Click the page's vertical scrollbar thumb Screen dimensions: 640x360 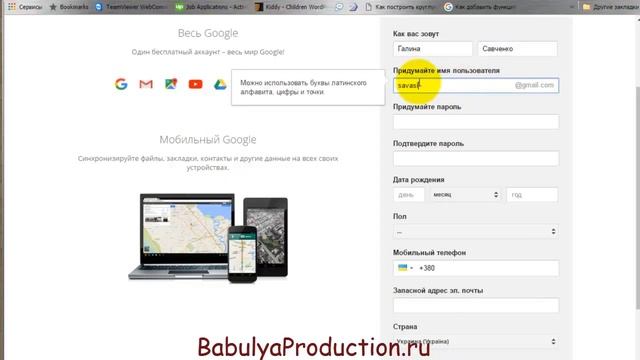coord(638,198)
